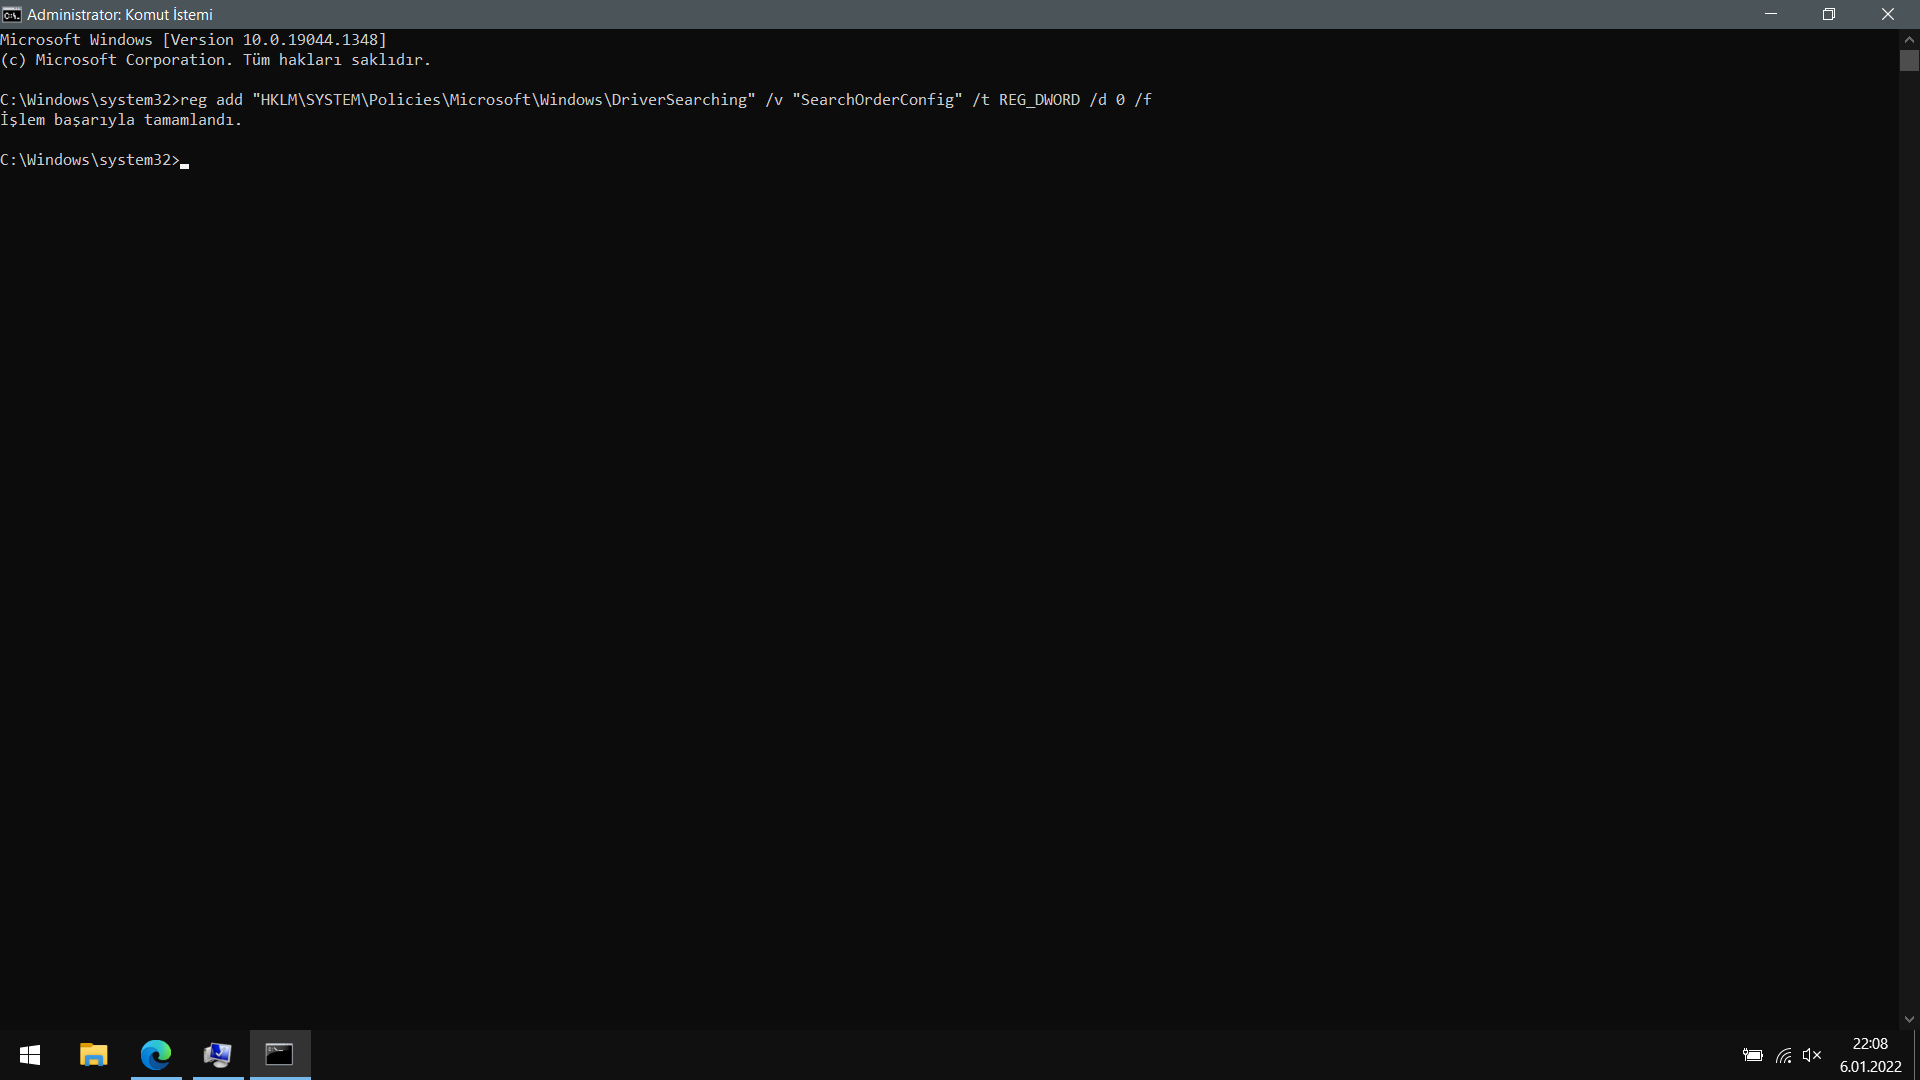
Task: Minimize the Komut İstemi window
Action: (1771, 14)
